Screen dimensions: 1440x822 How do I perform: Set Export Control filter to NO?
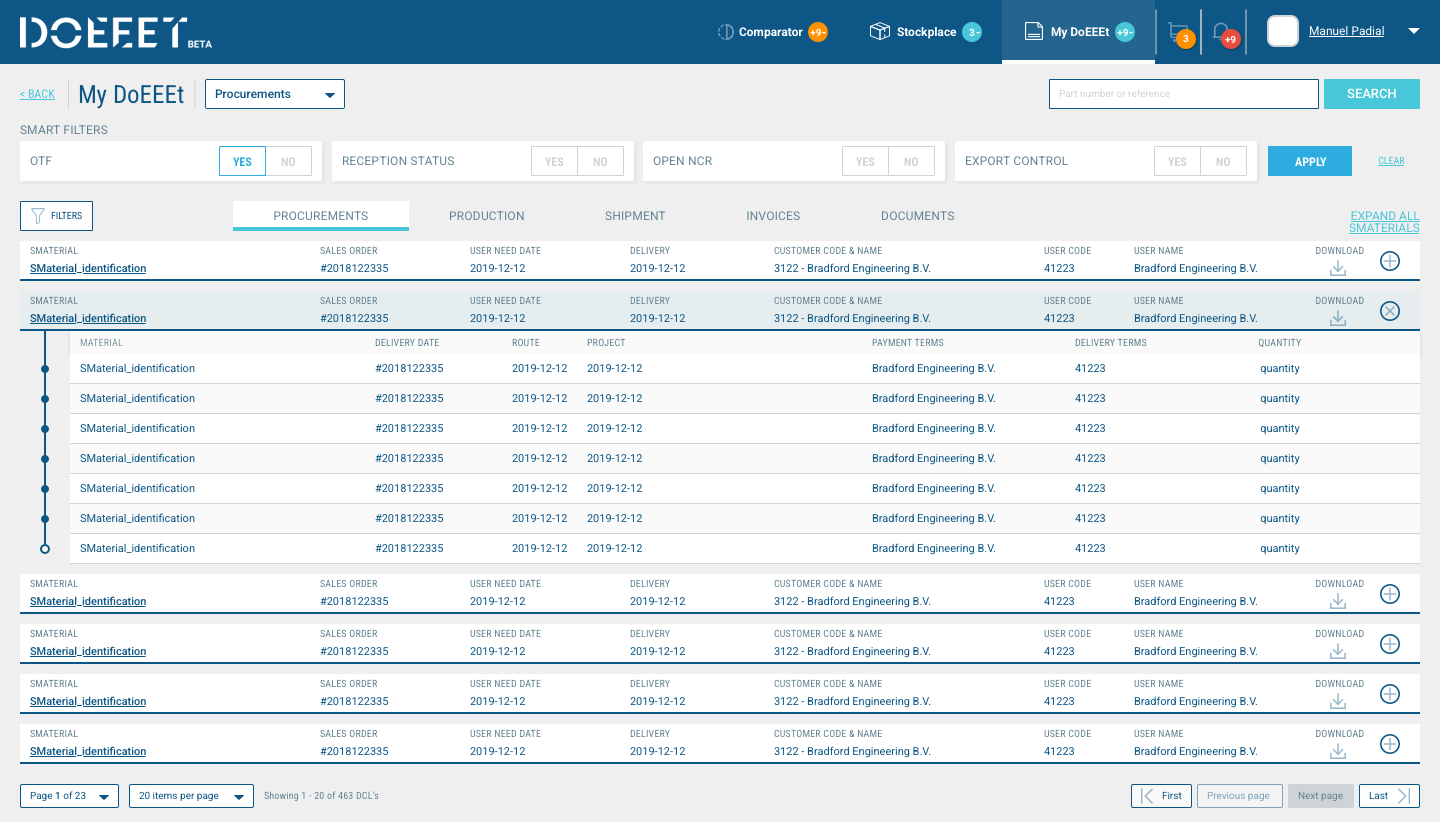click(1223, 161)
